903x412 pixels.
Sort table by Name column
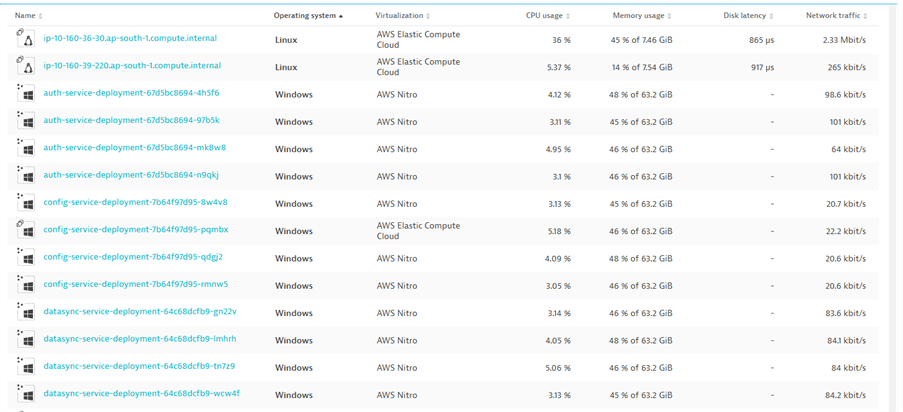coord(28,16)
